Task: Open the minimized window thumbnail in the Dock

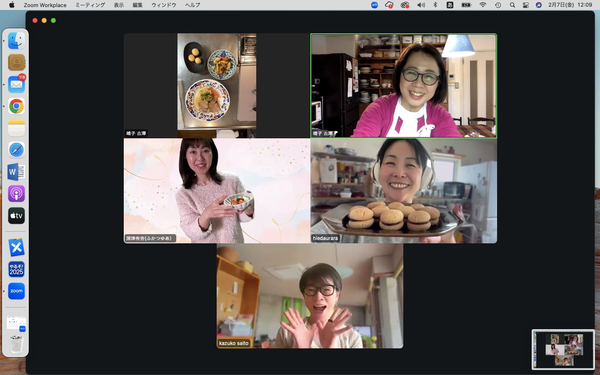Action: (x=16, y=323)
